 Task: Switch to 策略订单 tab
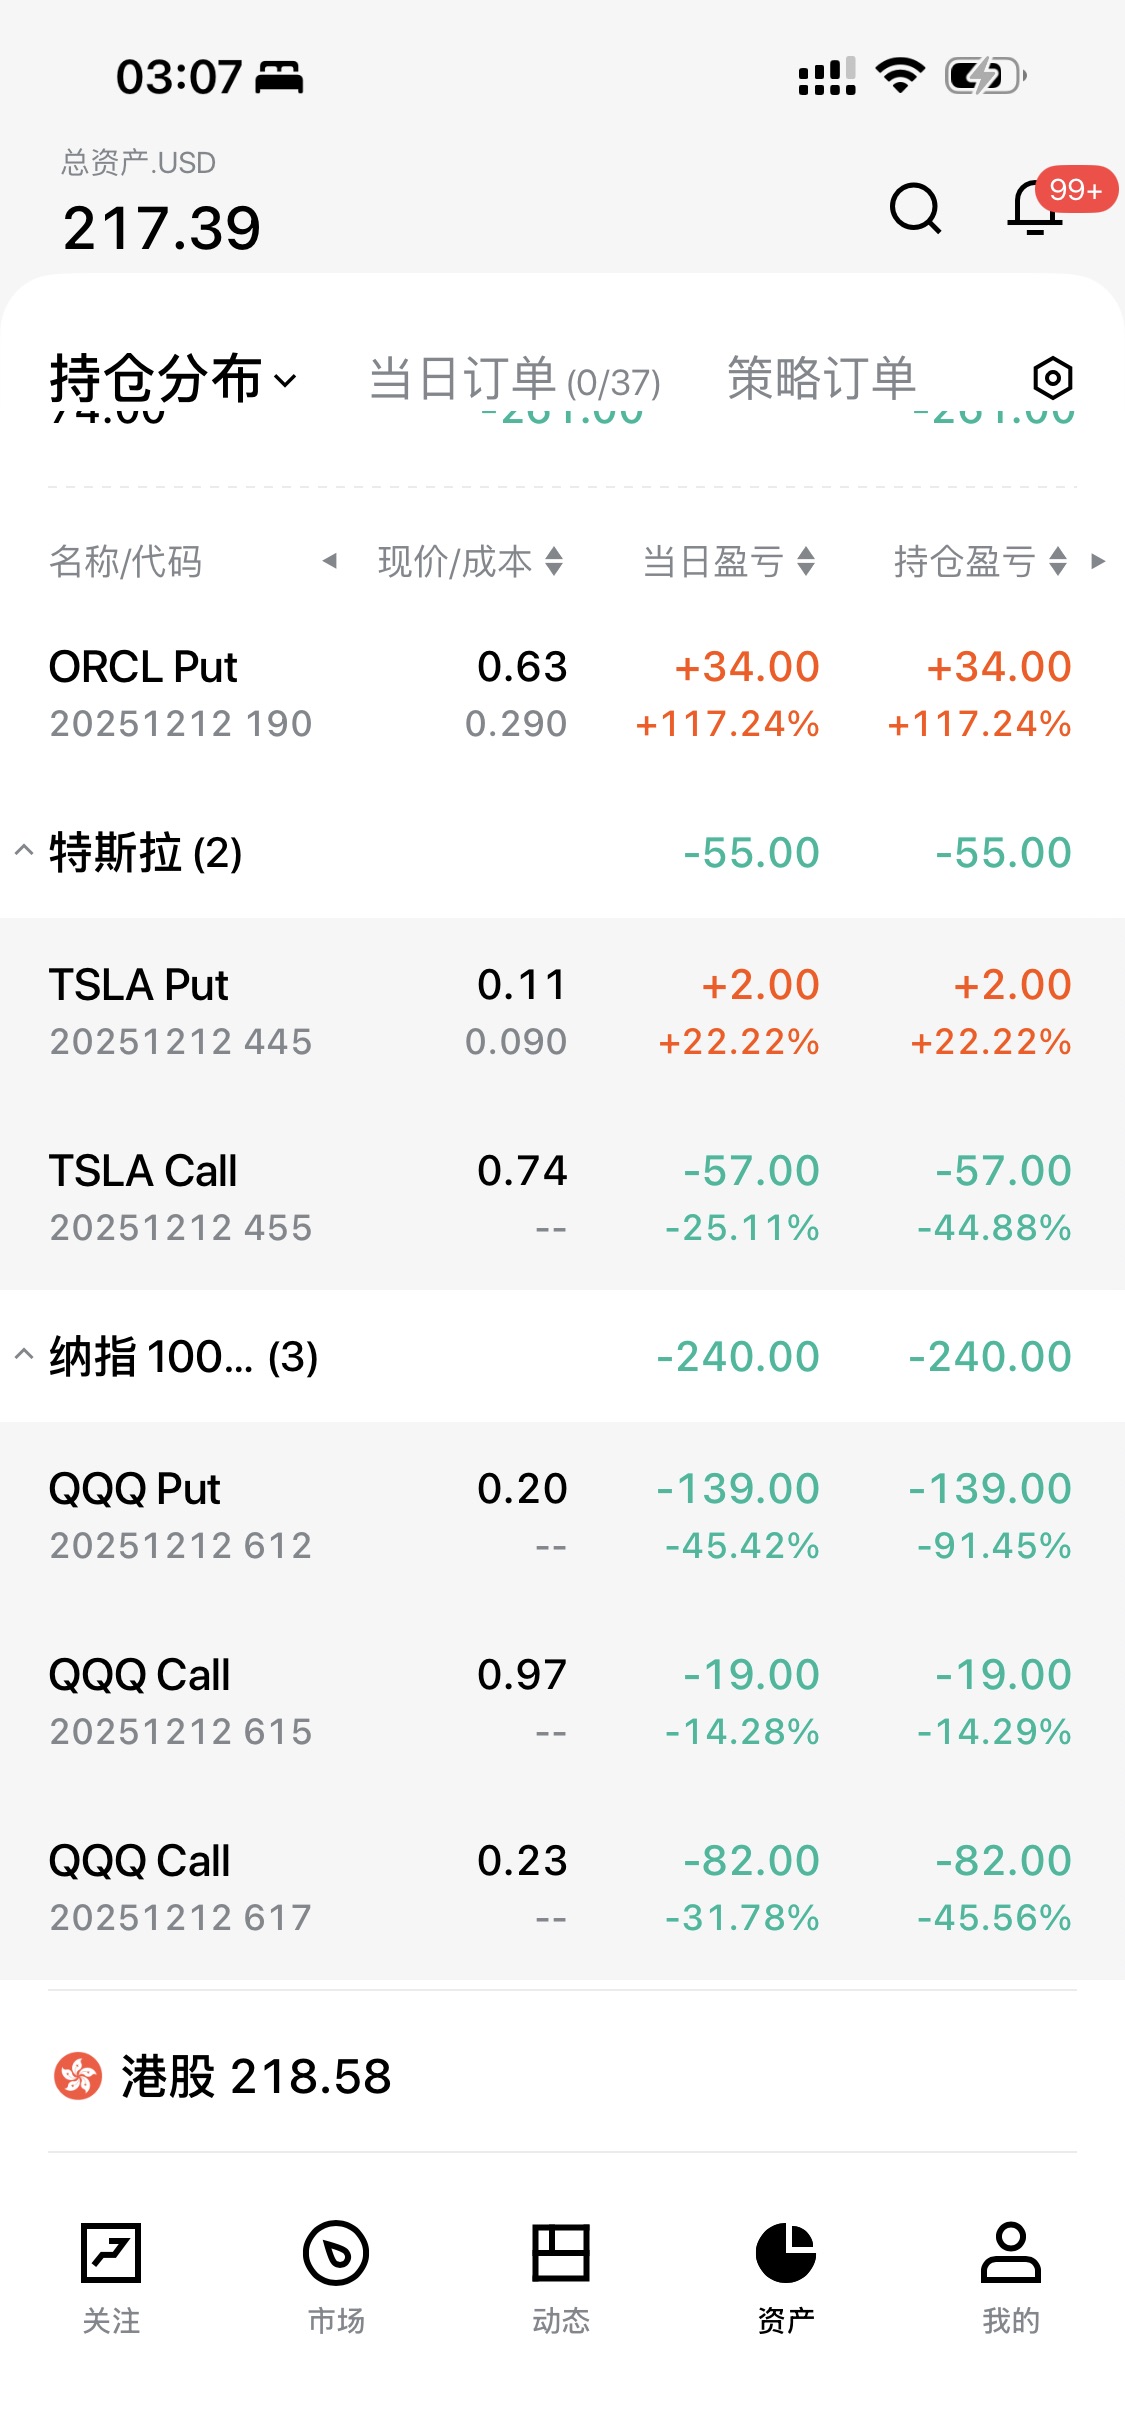pos(821,379)
